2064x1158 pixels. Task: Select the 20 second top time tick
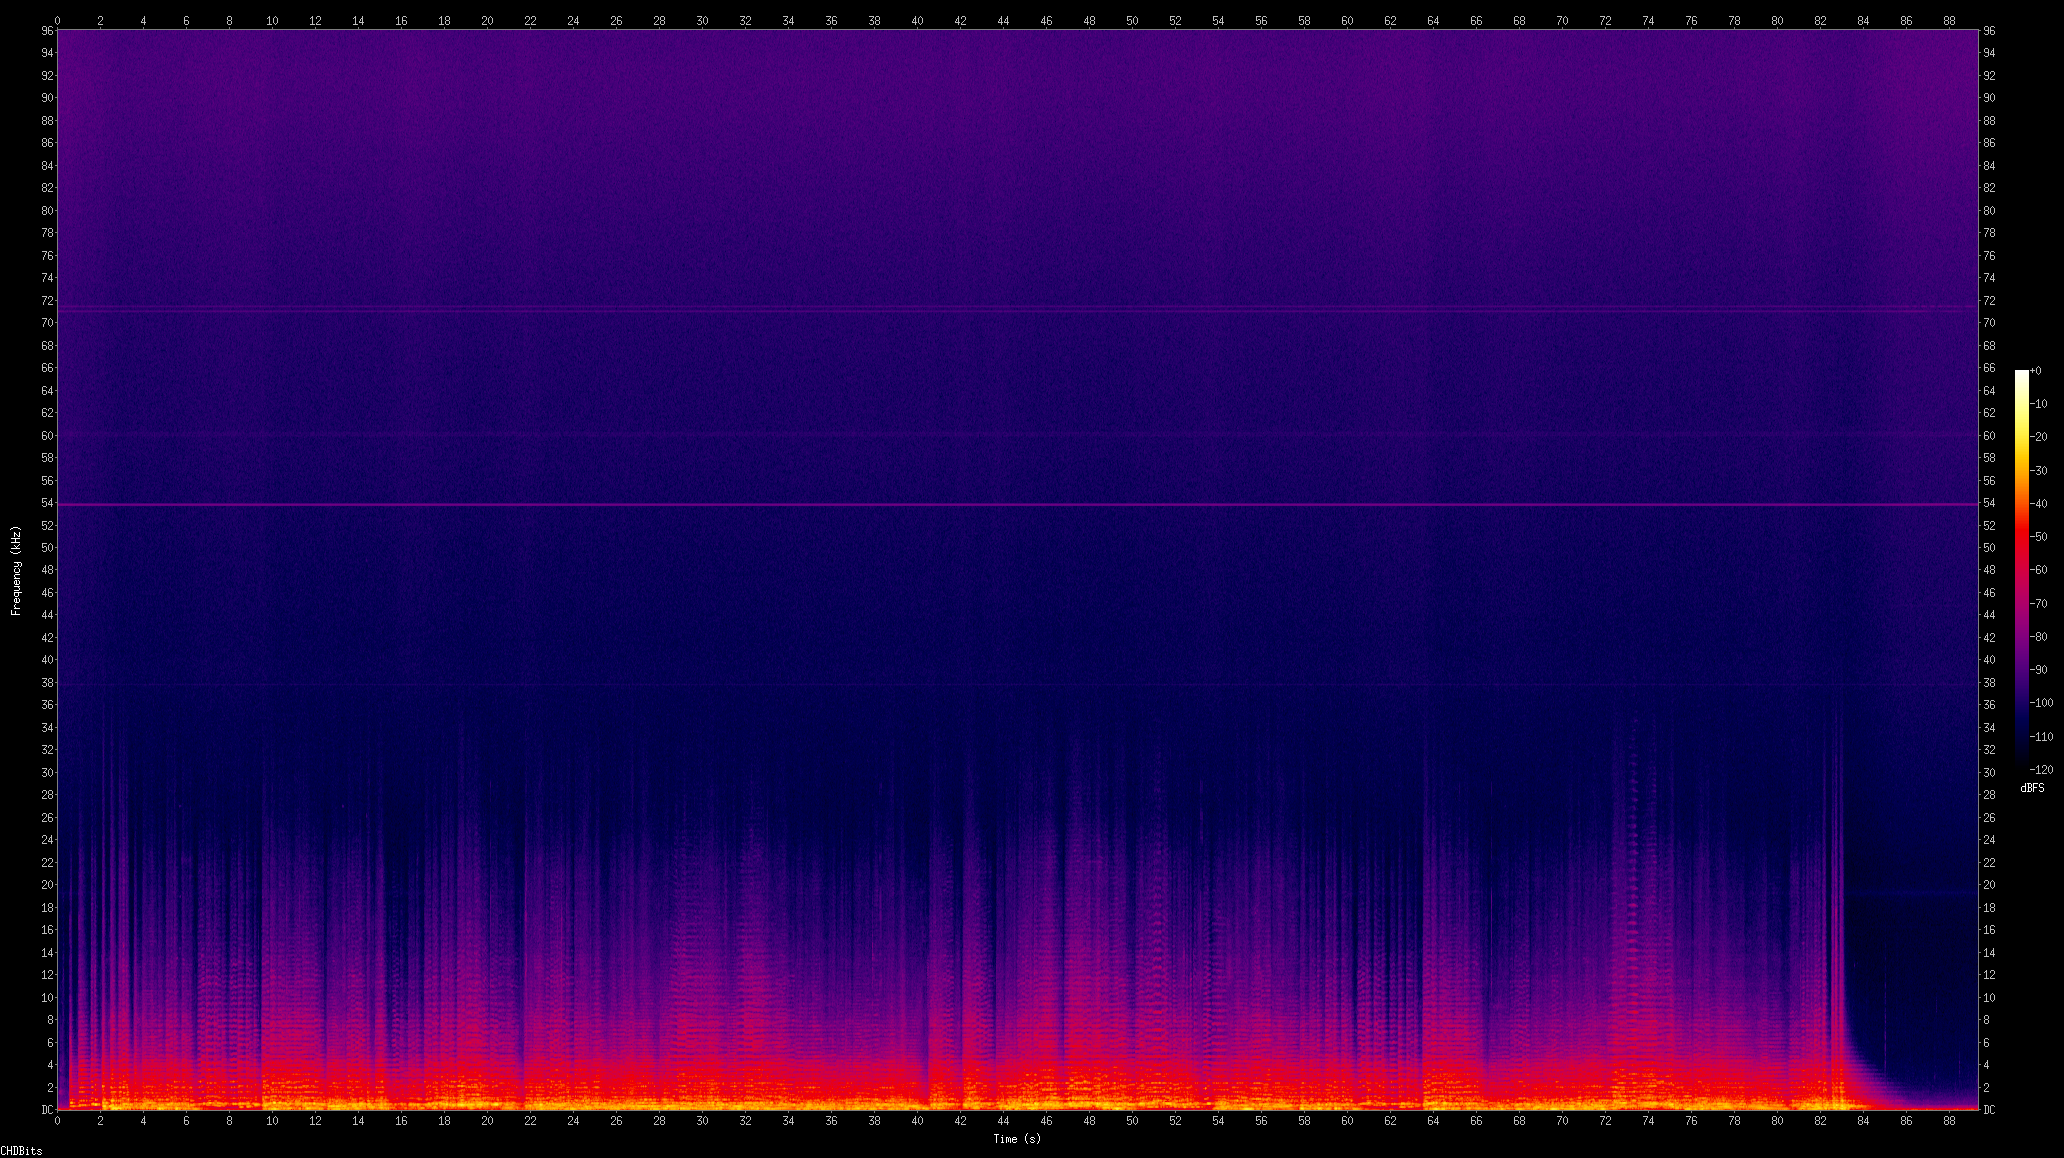[x=487, y=20]
